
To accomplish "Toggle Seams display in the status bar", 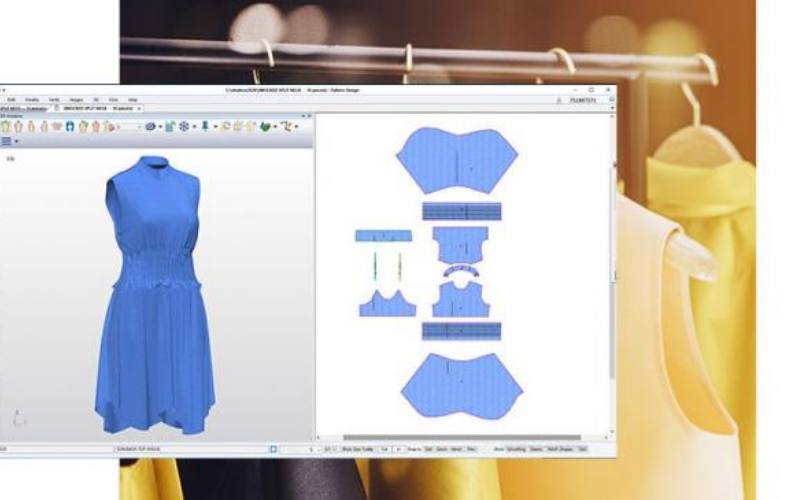I will pyautogui.click(x=536, y=449).
